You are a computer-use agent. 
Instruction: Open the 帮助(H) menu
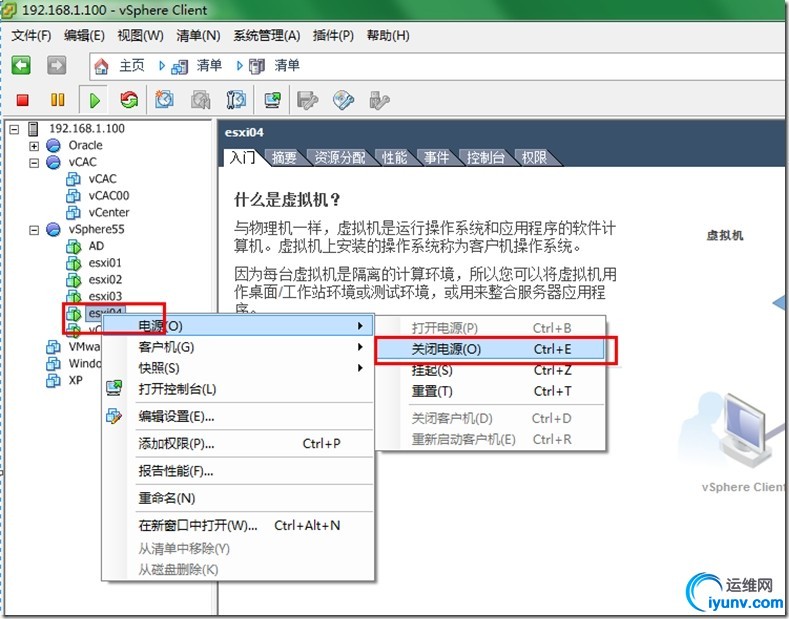388,36
